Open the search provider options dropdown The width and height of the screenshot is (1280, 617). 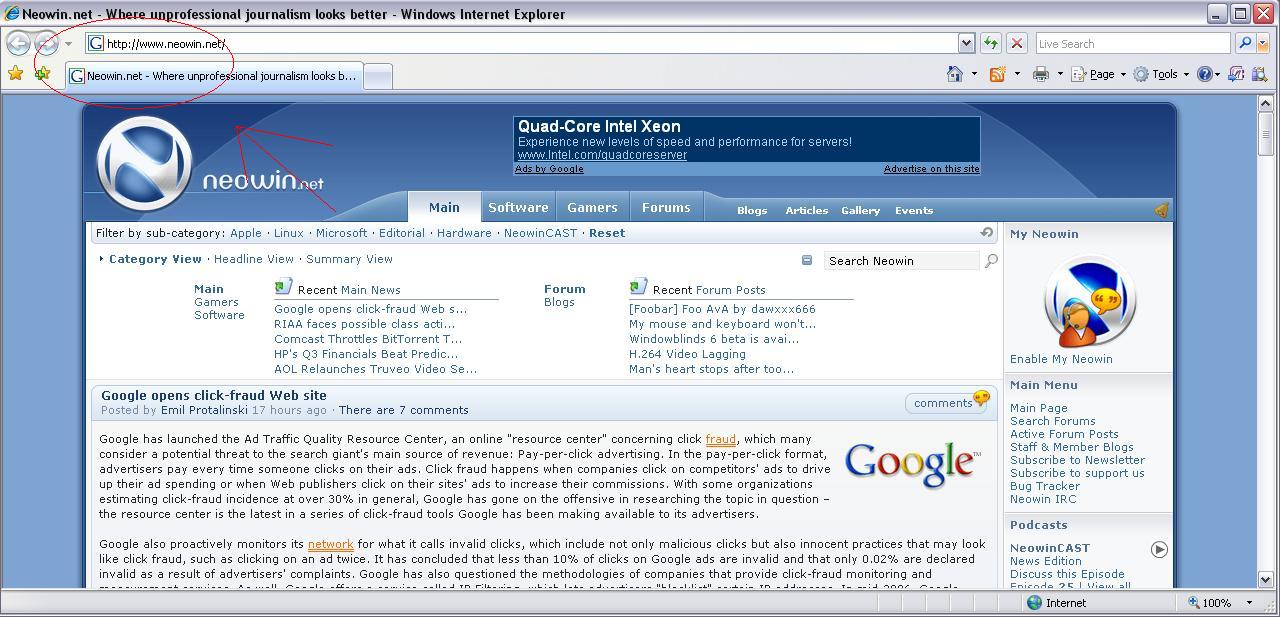[x=1263, y=44]
